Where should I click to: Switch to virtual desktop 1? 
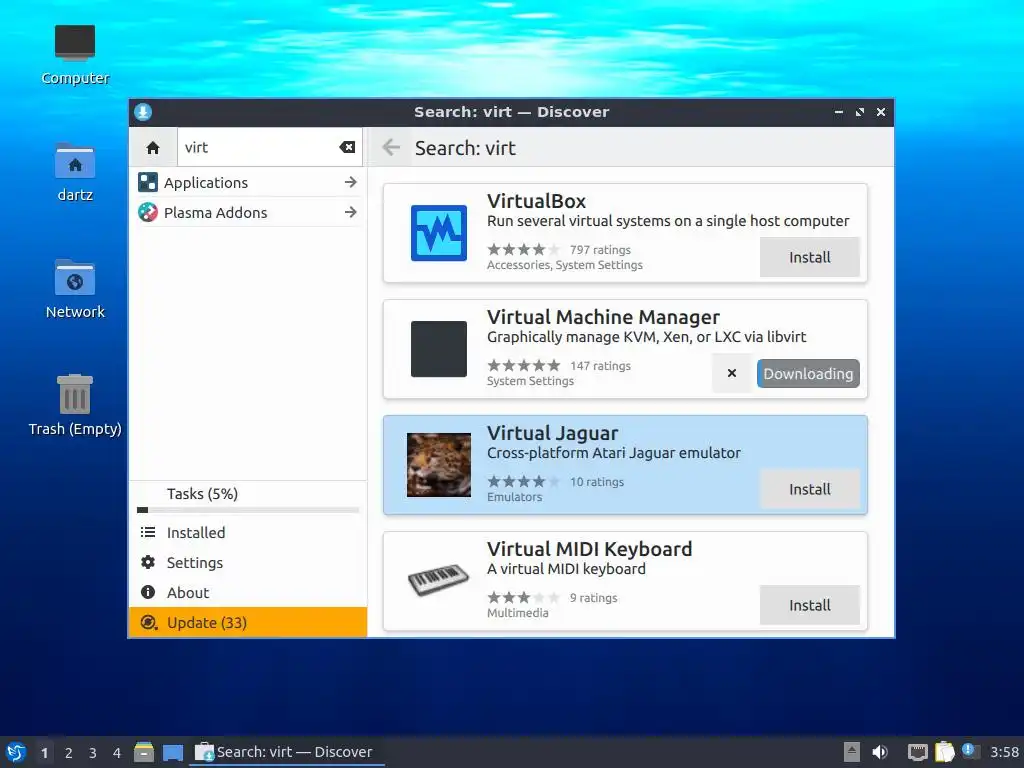pyautogui.click(x=44, y=753)
